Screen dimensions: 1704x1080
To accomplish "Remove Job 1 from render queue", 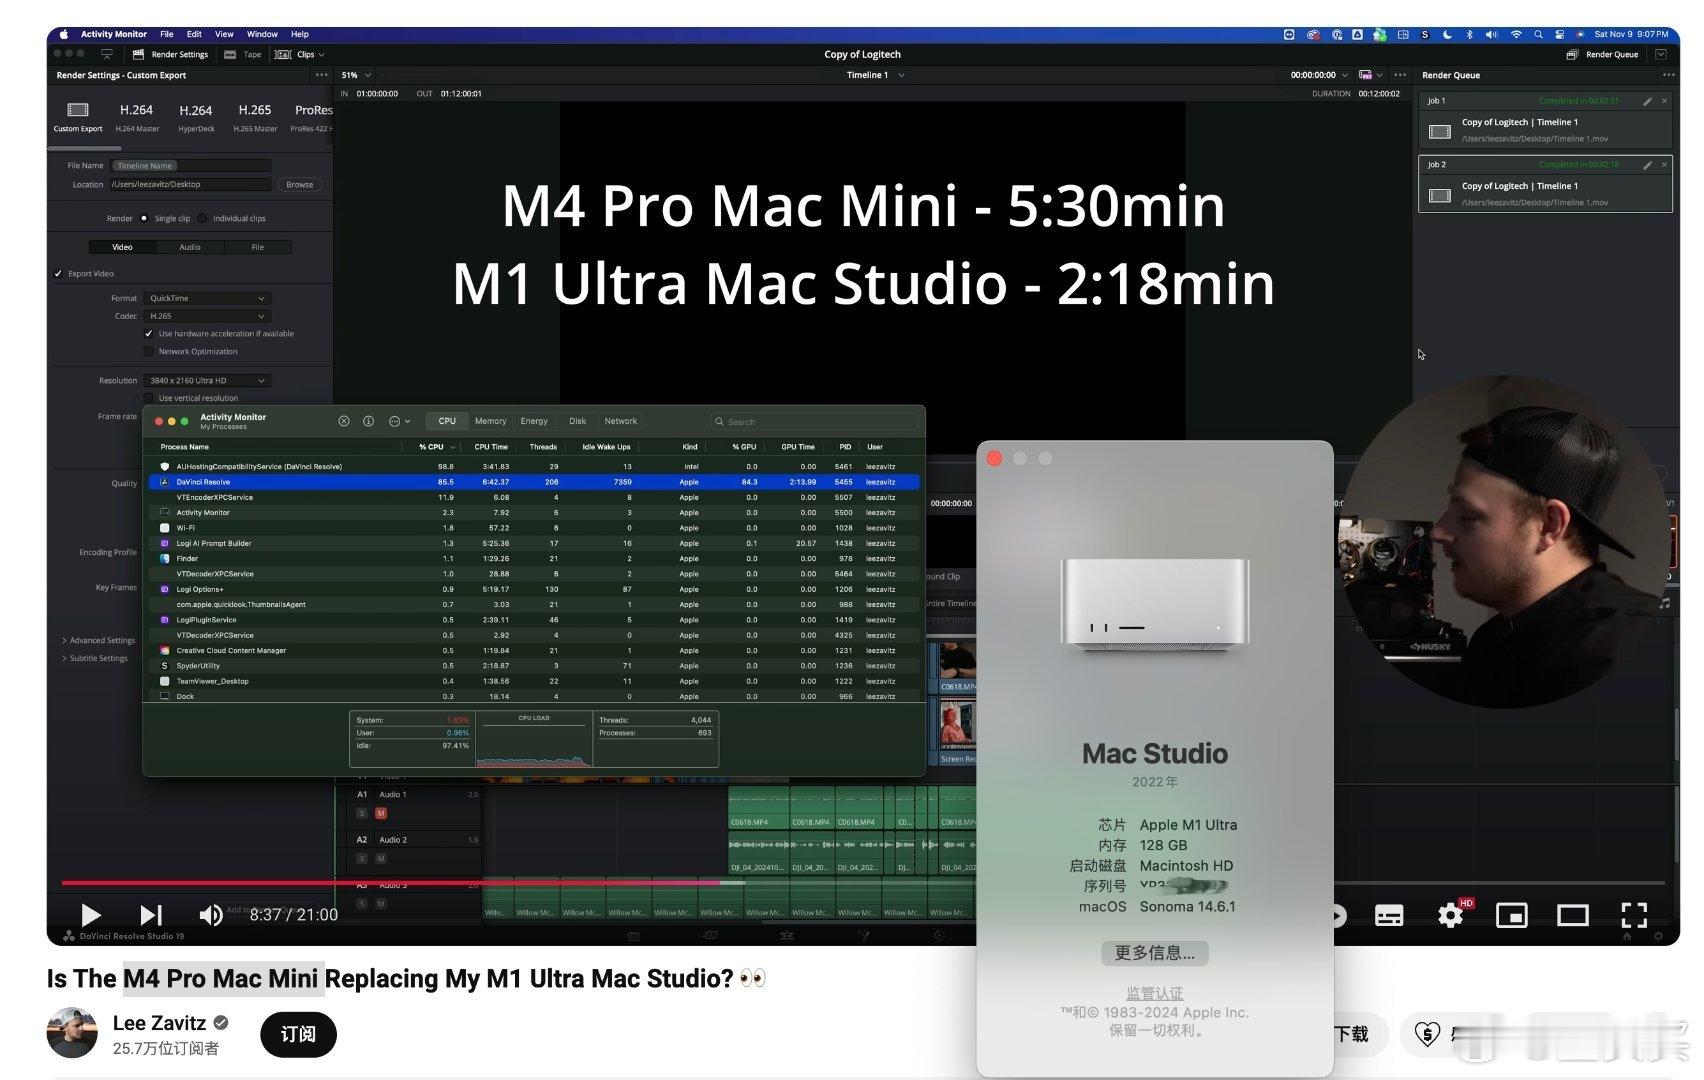I will tap(1664, 101).
